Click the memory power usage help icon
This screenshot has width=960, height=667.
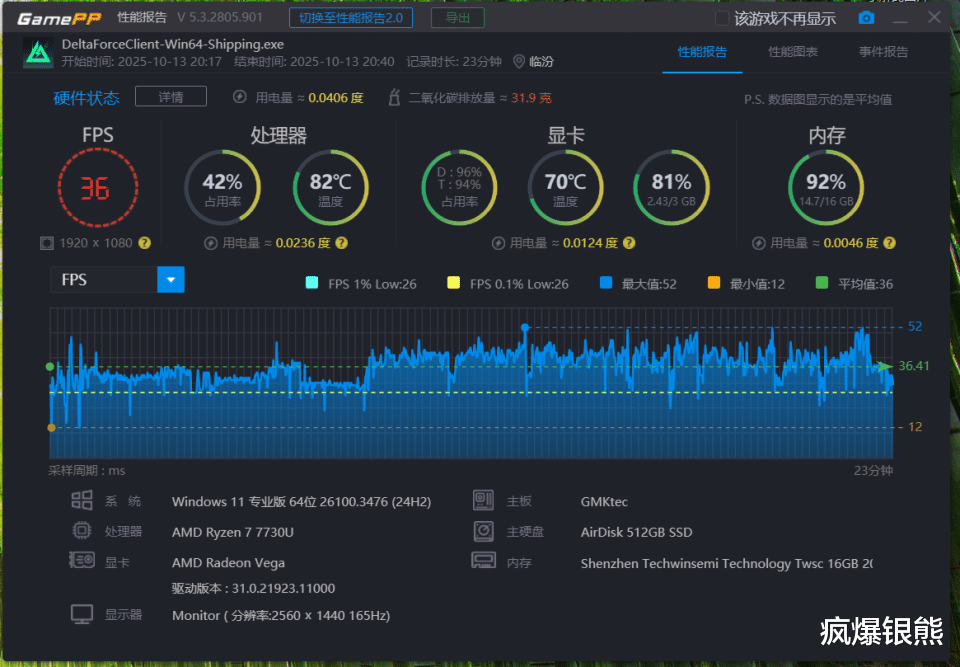889,243
